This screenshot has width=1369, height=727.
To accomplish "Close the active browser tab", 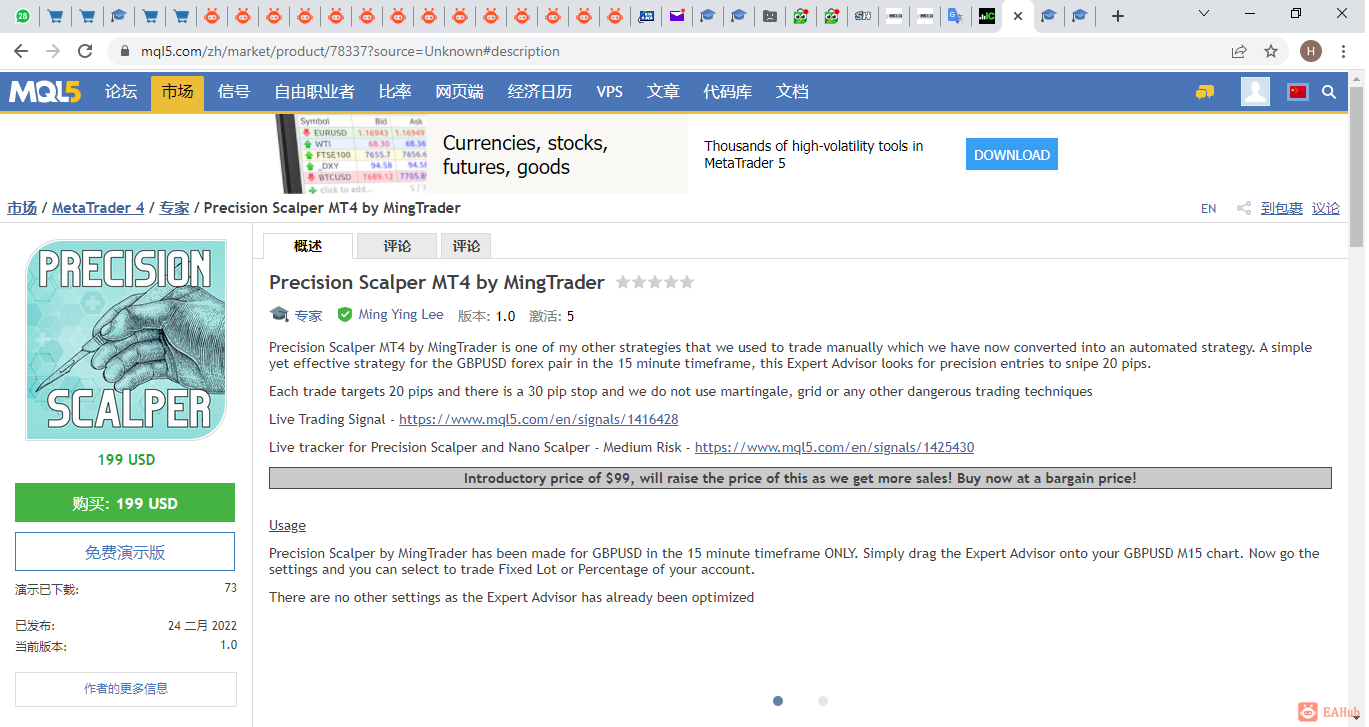I will coord(1018,16).
